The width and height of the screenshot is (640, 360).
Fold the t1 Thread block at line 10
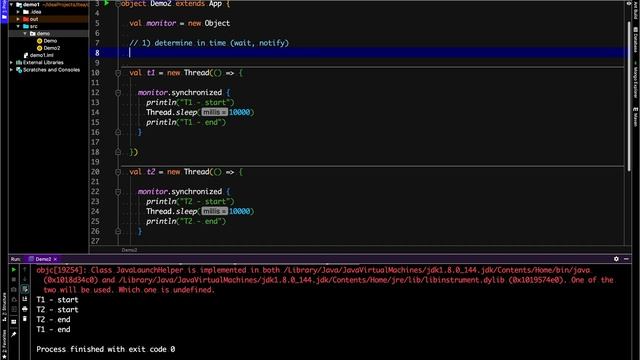[x=118, y=73]
